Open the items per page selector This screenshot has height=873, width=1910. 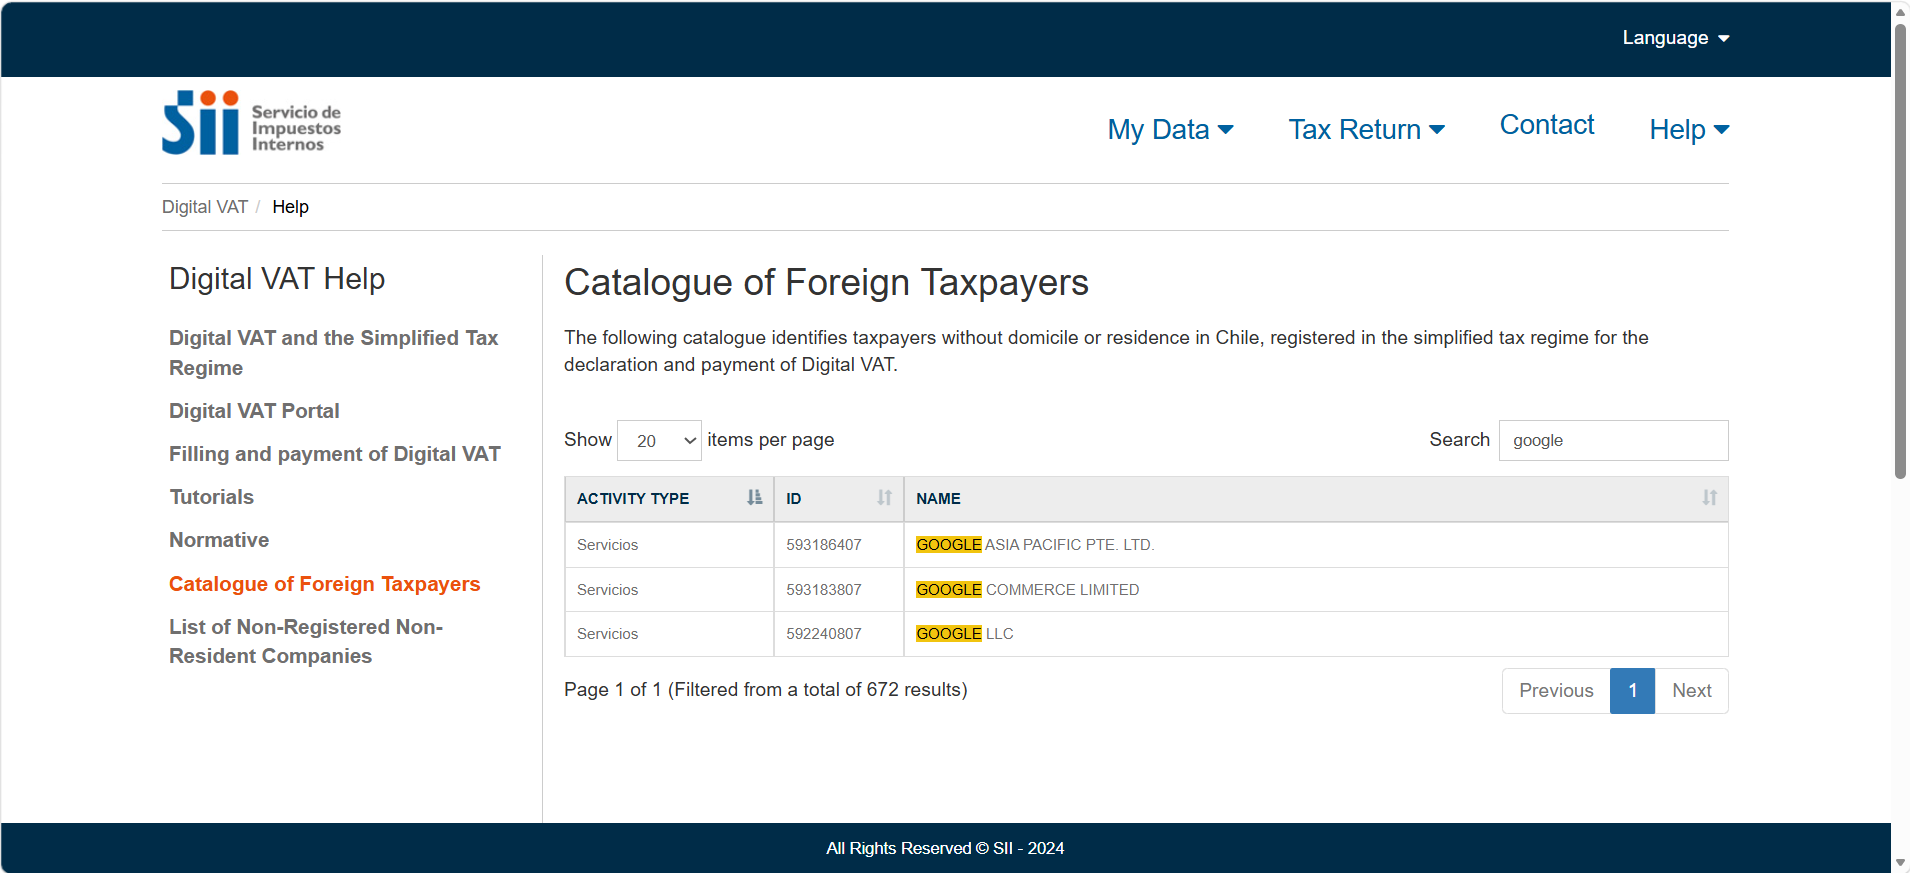tap(659, 441)
